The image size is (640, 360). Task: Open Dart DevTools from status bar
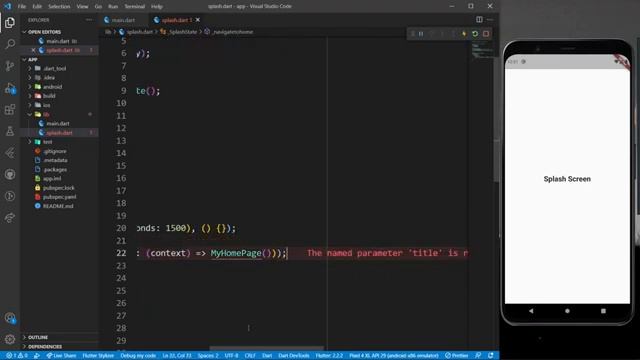[x=293, y=356]
